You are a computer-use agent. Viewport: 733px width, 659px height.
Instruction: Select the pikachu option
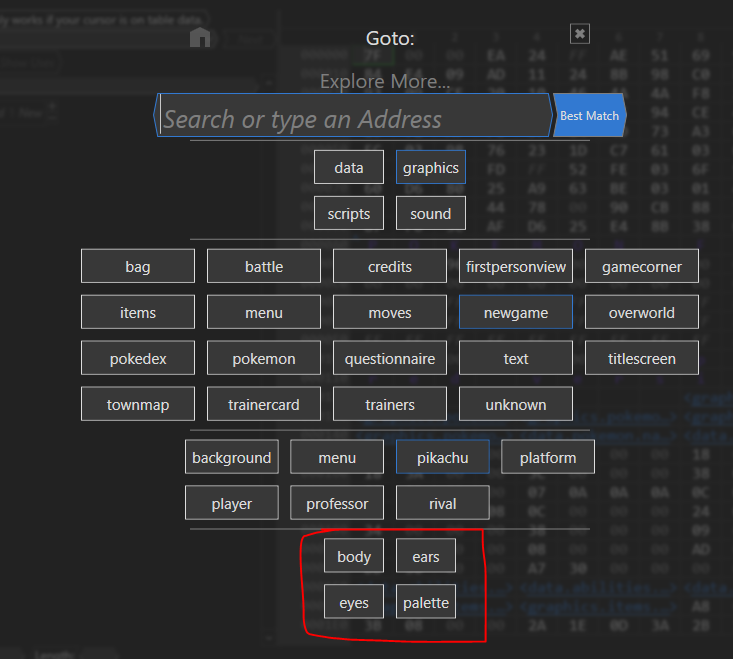click(x=443, y=457)
